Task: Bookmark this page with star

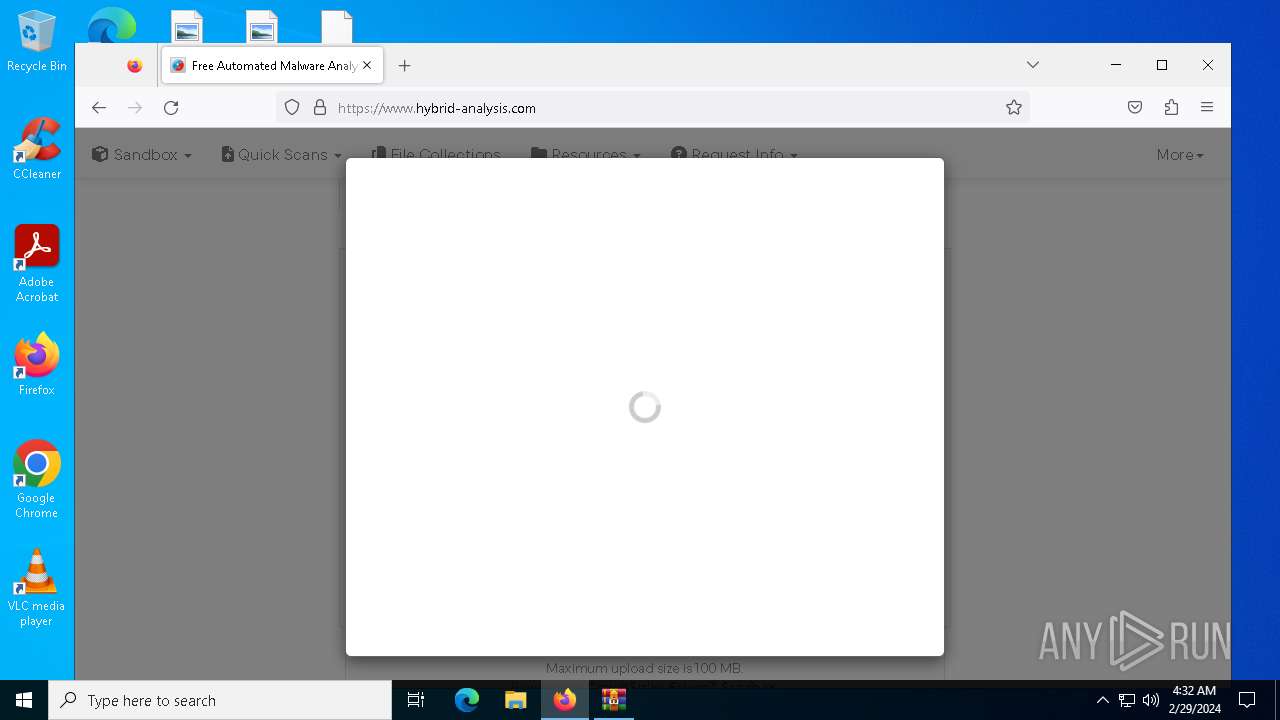Action: (x=1014, y=108)
